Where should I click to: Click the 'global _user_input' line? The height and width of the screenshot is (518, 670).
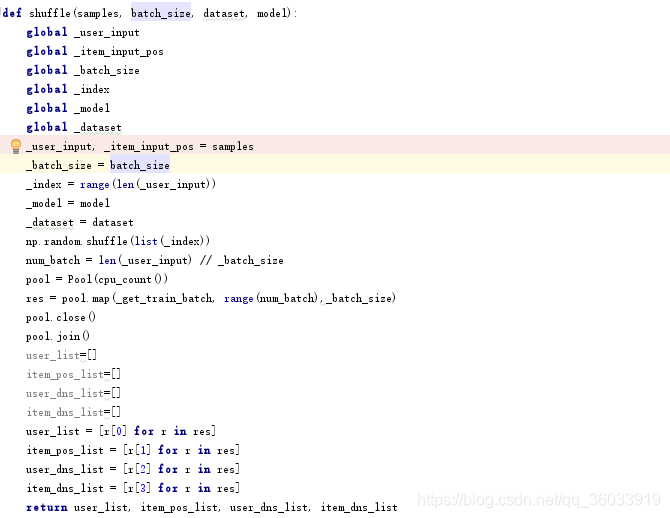(x=83, y=32)
